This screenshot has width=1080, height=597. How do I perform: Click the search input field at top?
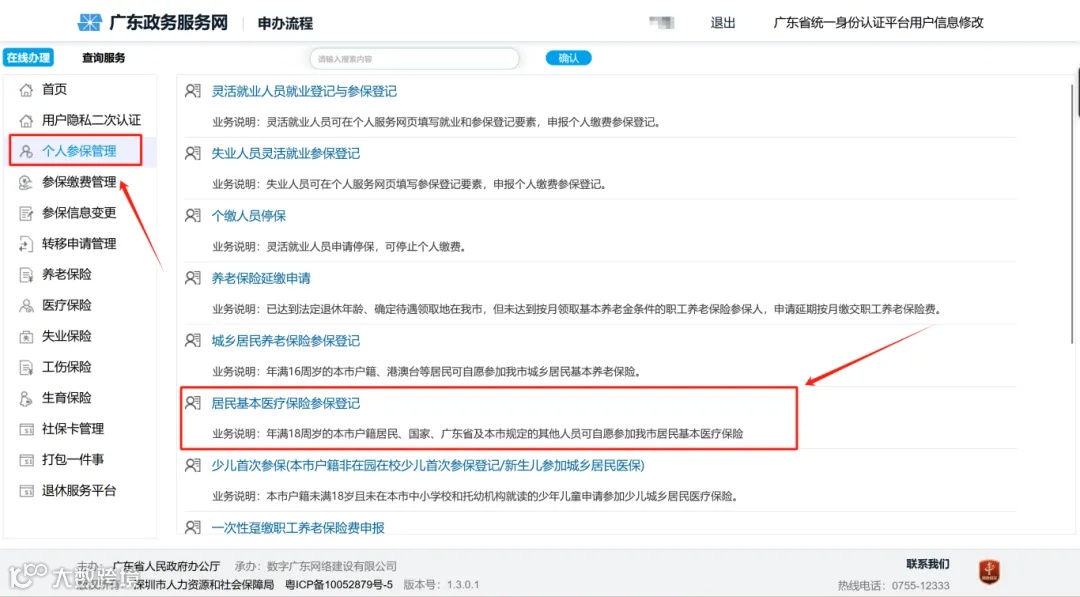pos(413,58)
